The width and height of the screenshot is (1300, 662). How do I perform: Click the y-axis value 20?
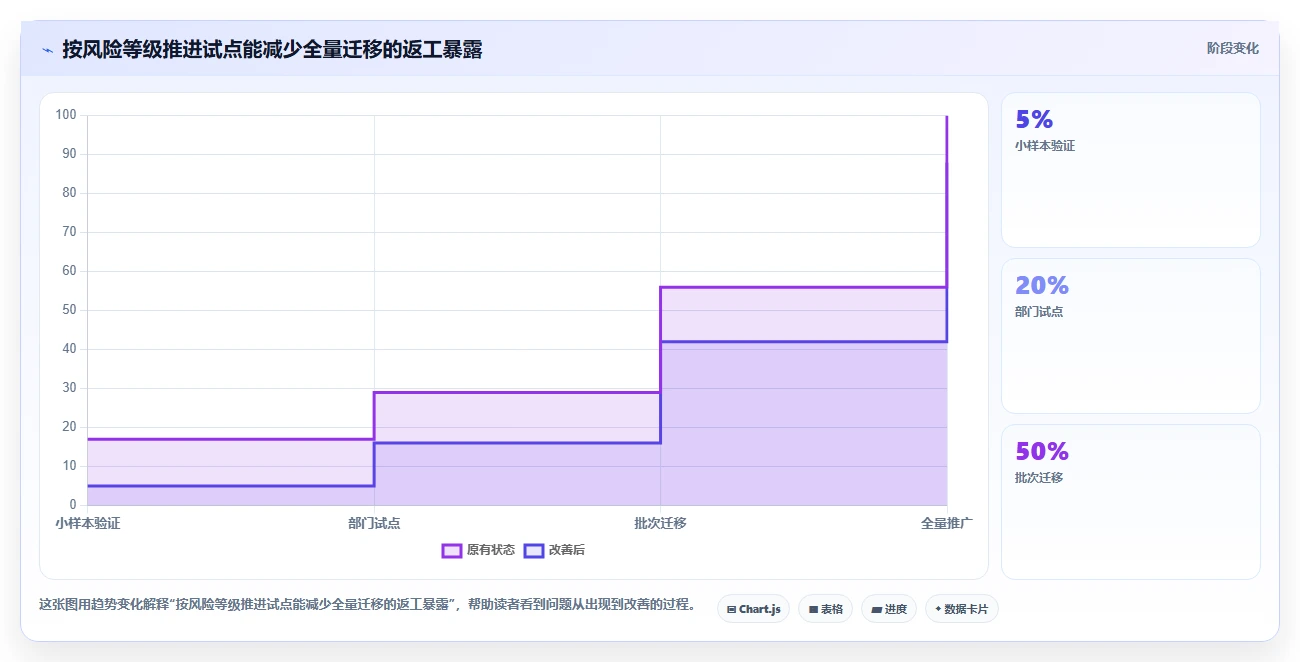tap(69, 427)
